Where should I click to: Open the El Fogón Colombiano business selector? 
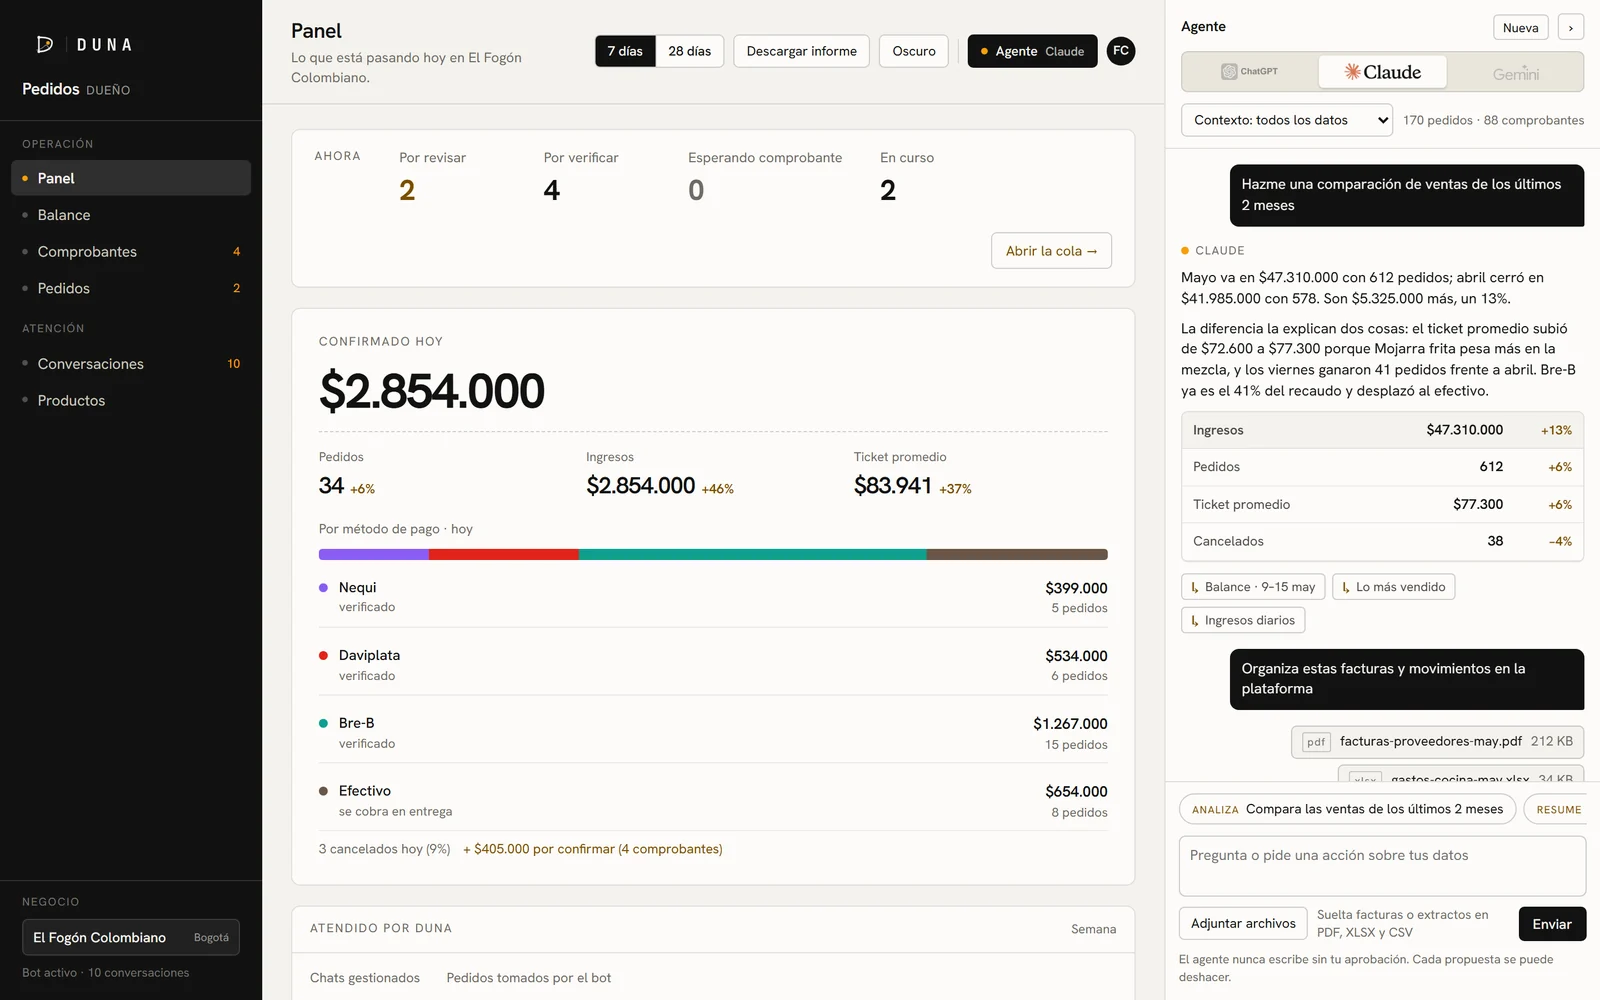pos(131,937)
